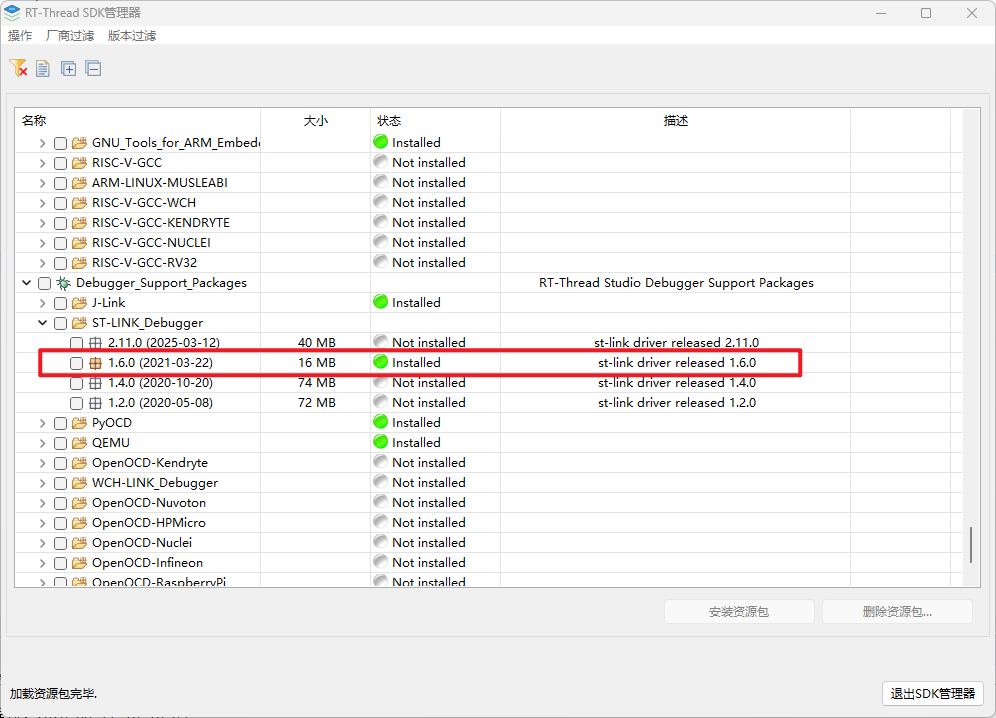This screenshot has height=718, width=996.
Task: Open the 操作 menu
Action: coord(20,36)
